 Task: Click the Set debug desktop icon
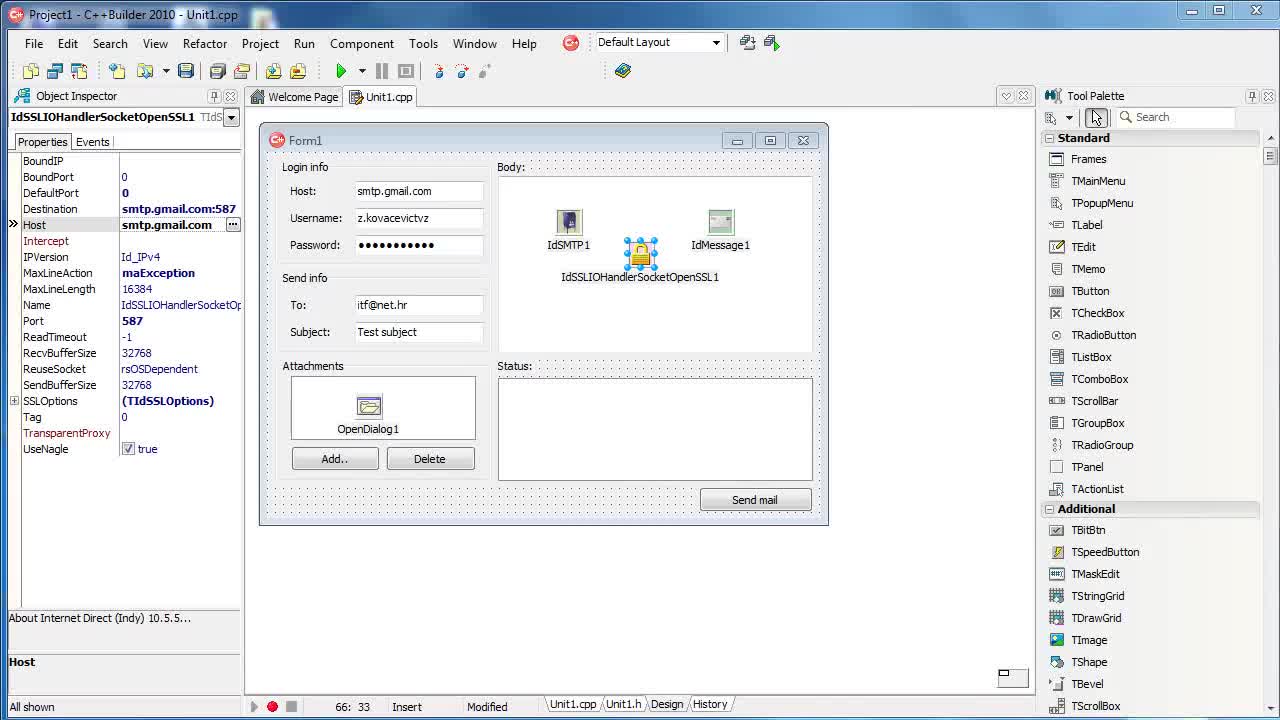click(771, 42)
